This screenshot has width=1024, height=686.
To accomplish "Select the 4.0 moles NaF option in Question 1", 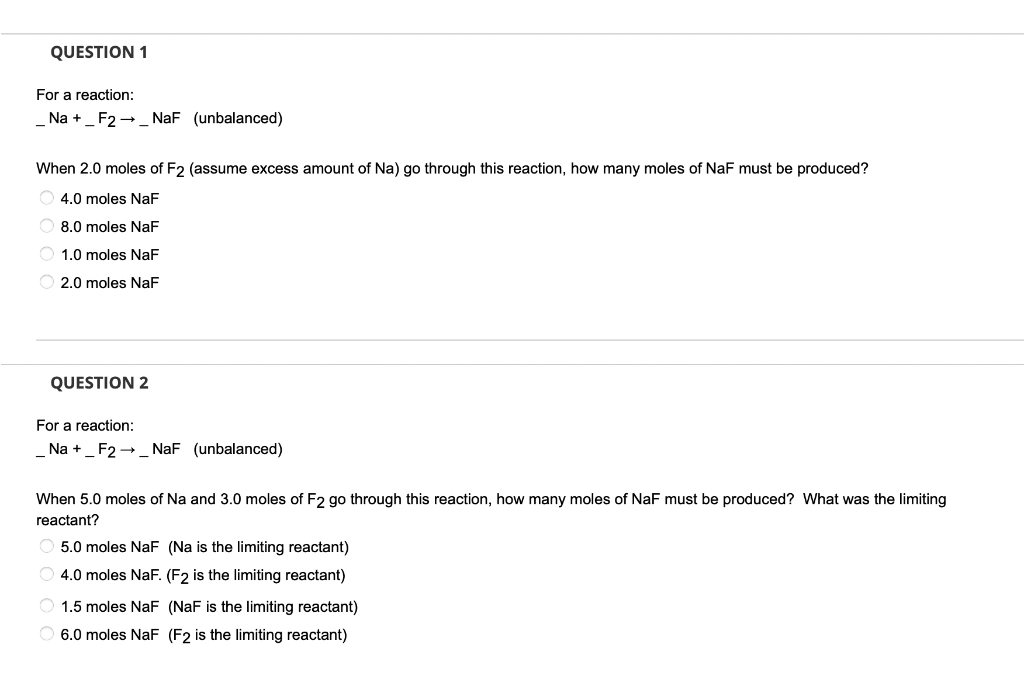I will (46, 197).
